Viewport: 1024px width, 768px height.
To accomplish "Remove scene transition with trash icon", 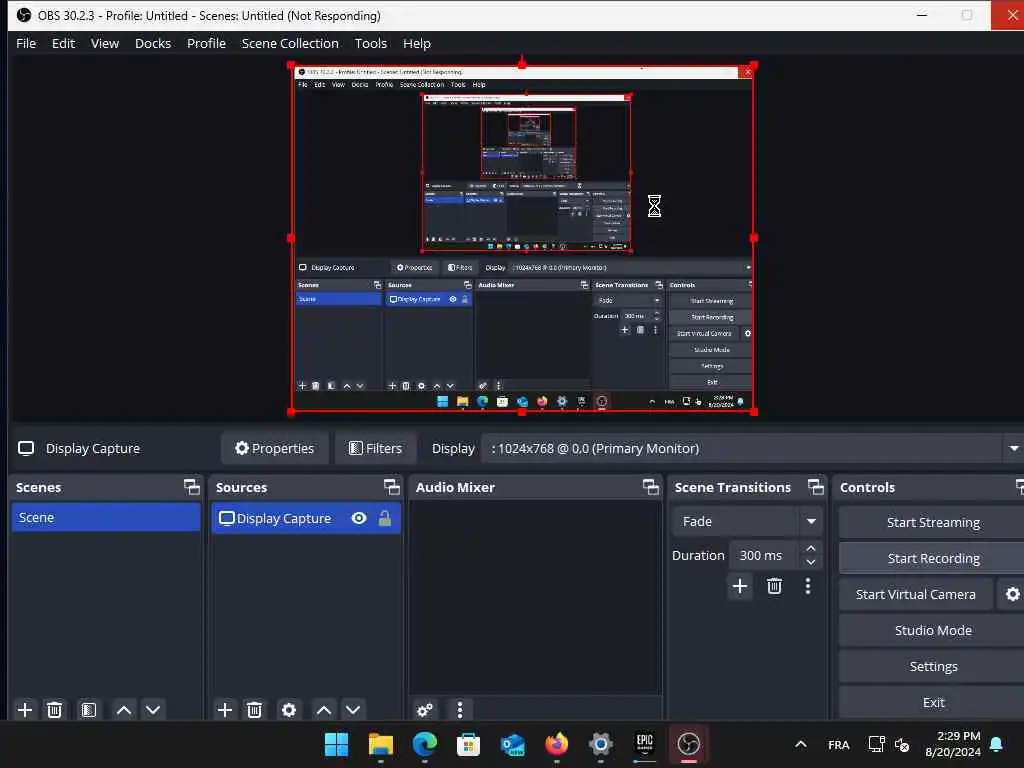I will (775, 586).
